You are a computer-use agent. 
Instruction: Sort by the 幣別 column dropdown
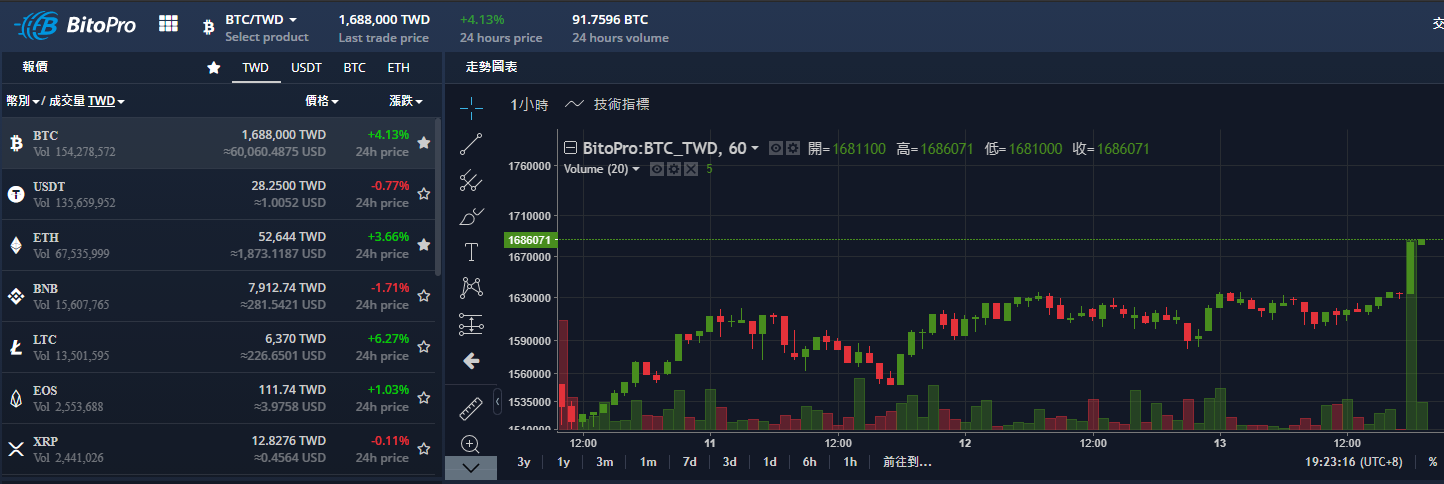(x=23, y=101)
